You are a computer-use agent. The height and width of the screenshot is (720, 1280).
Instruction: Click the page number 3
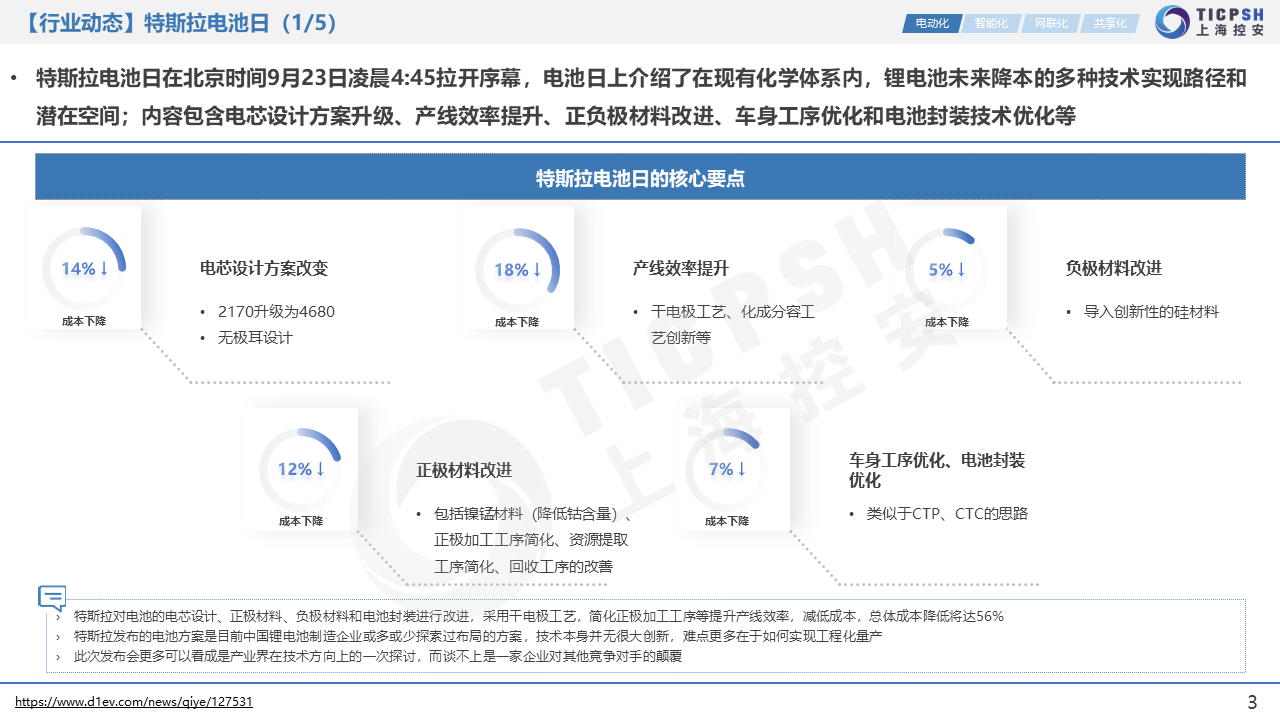point(1252,702)
